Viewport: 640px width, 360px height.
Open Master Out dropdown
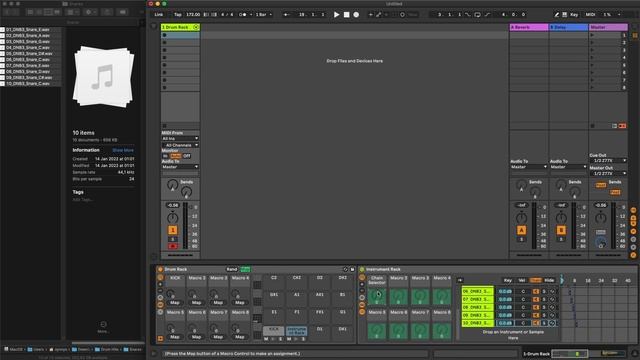[x=608, y=173]
